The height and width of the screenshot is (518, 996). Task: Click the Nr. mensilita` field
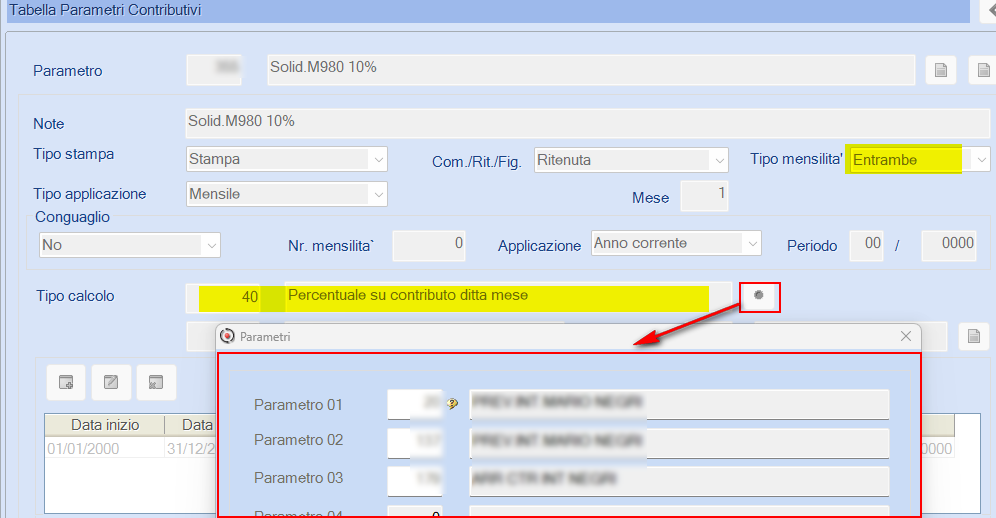click(x=429, y=246)
